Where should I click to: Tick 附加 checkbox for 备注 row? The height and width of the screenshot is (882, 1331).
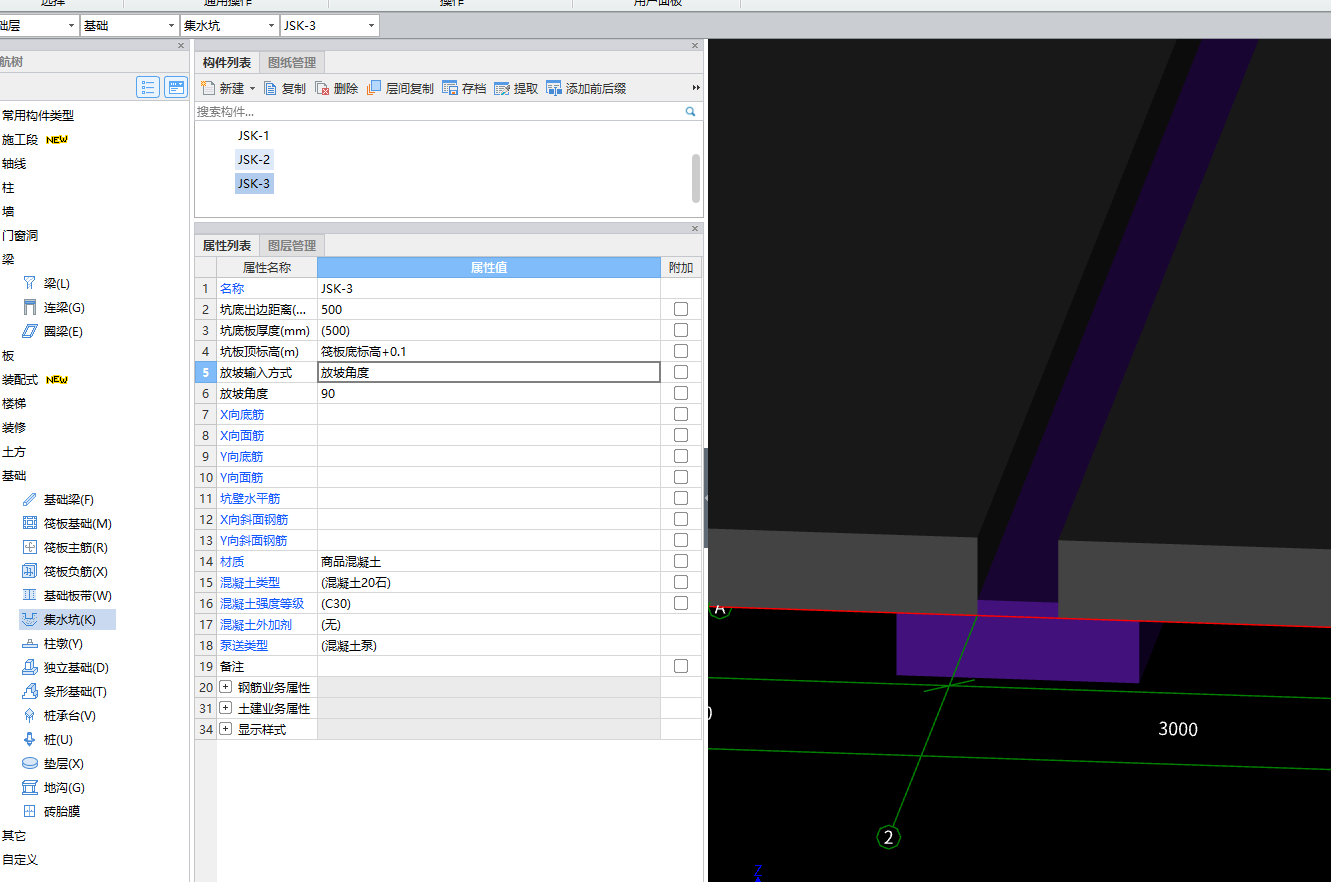681,666
